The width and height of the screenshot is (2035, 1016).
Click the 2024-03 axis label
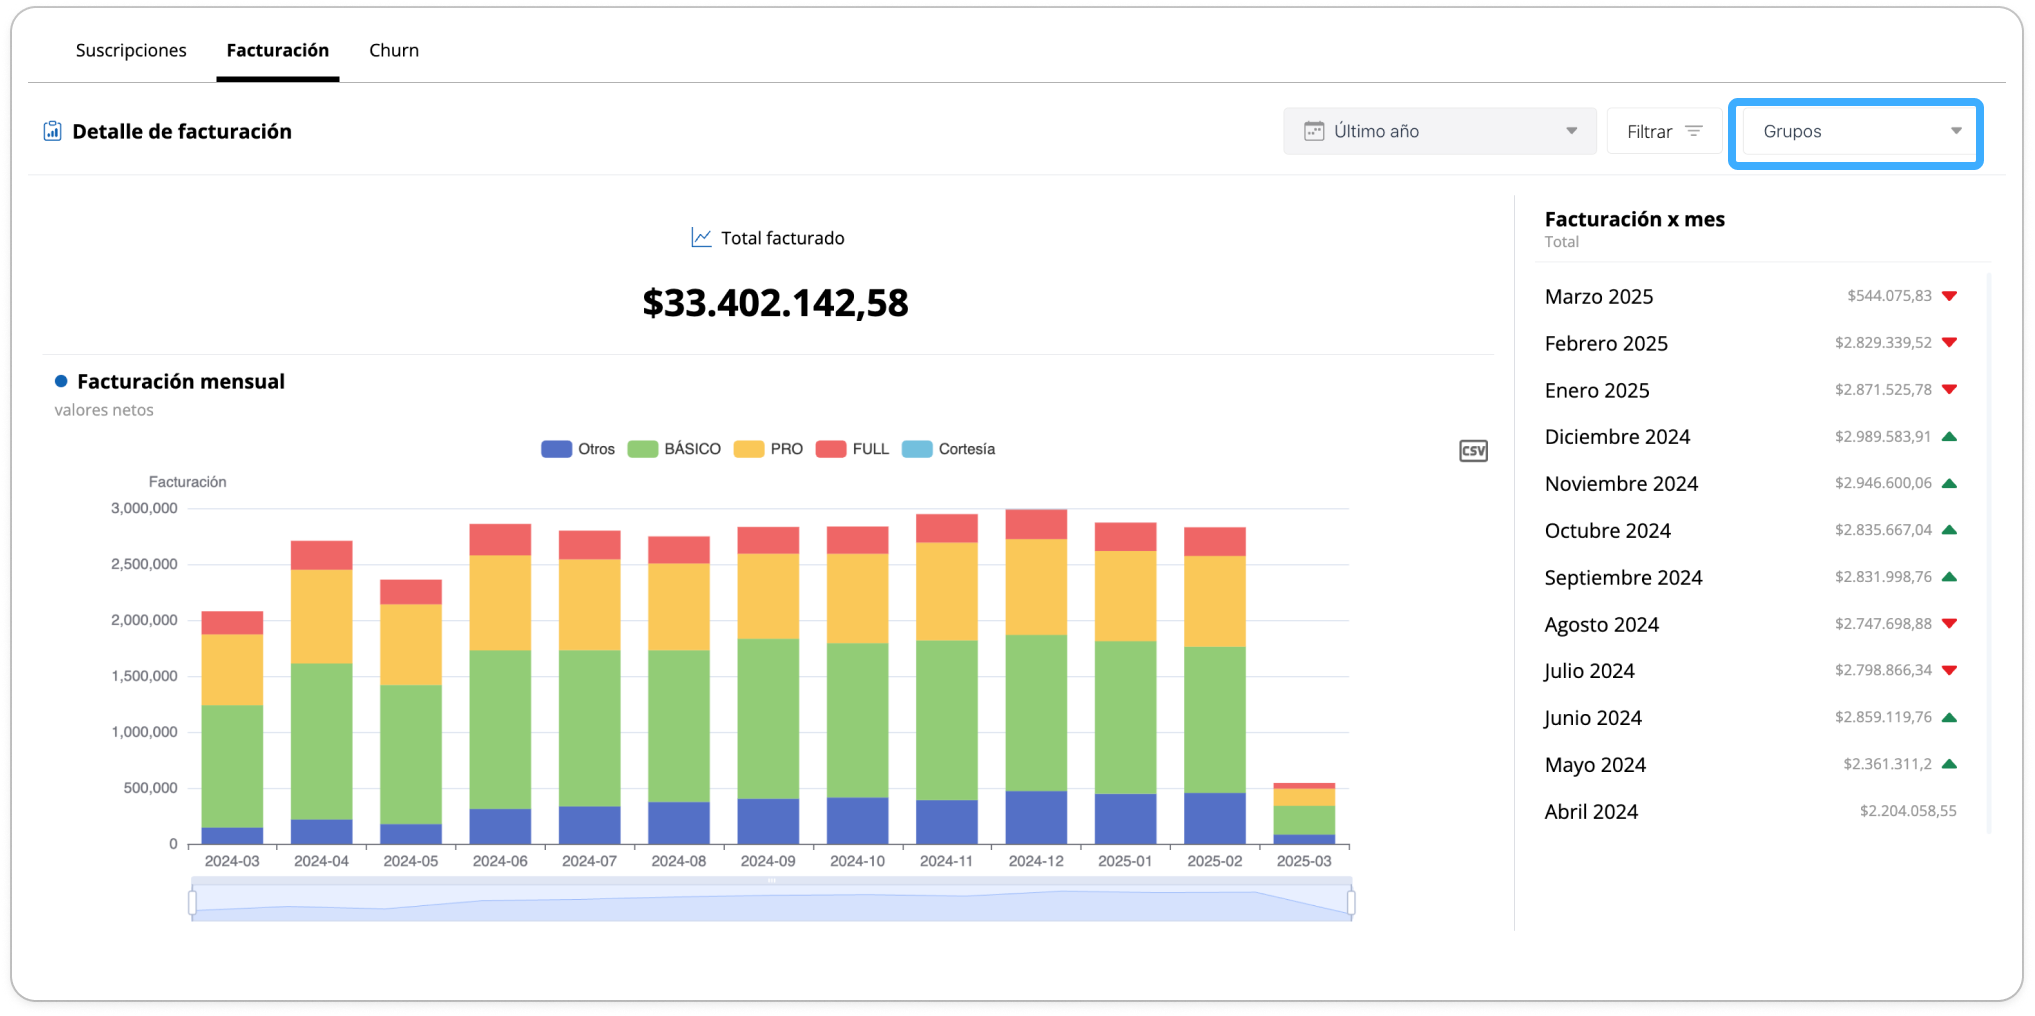[232, 861]
